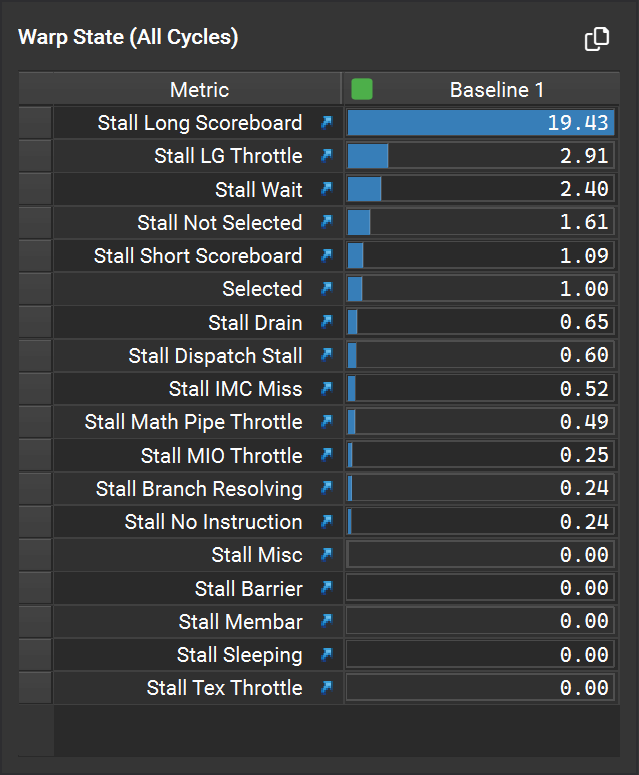Select the Stall LG Throttle metric name

[x=228, y=156]
